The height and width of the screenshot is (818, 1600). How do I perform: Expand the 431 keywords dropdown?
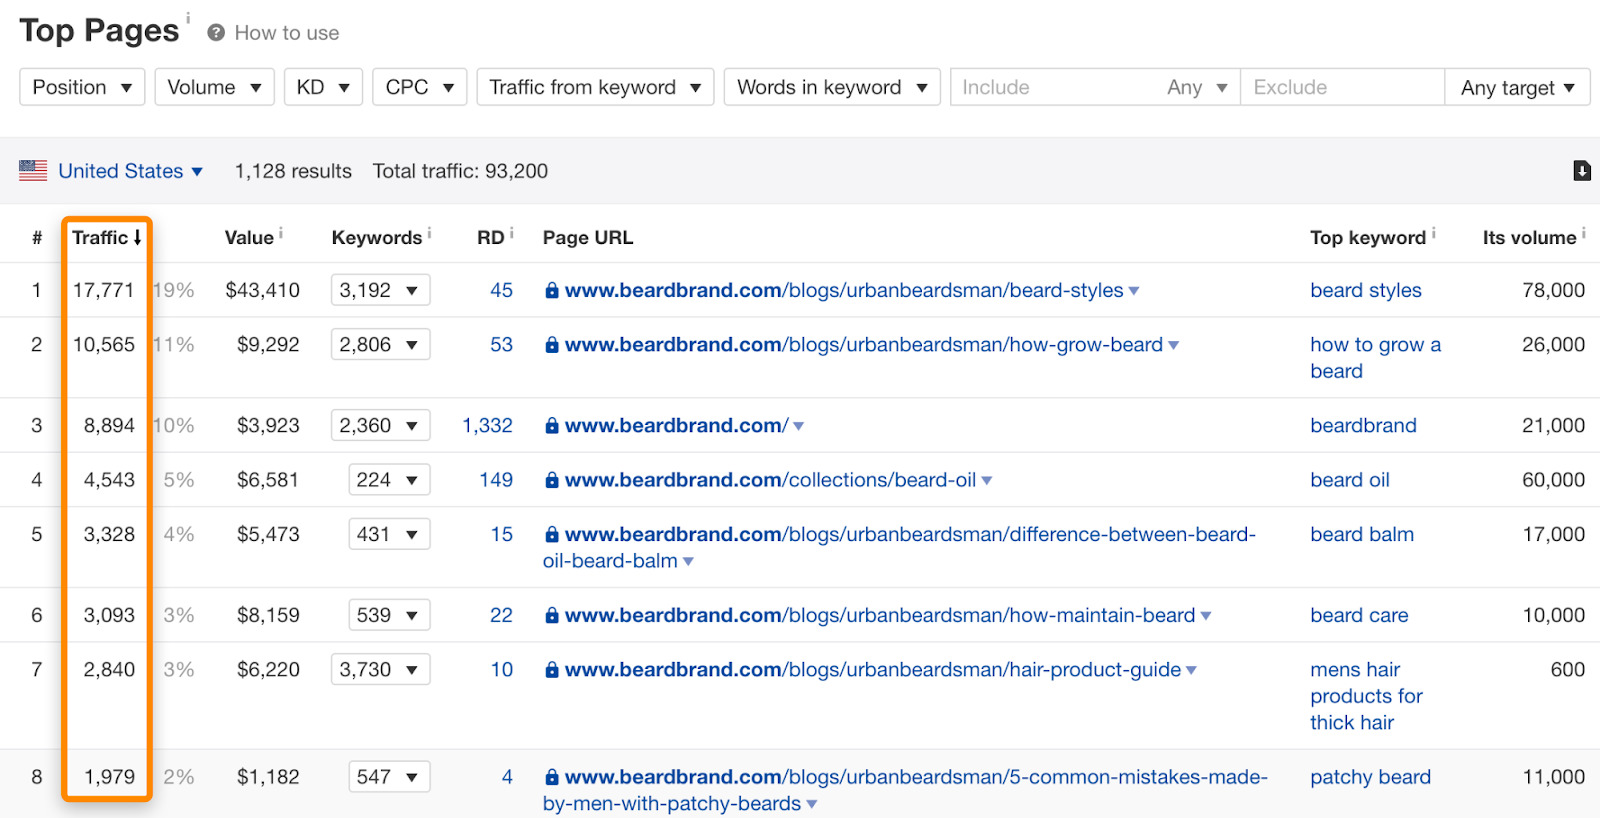(389, 534)
